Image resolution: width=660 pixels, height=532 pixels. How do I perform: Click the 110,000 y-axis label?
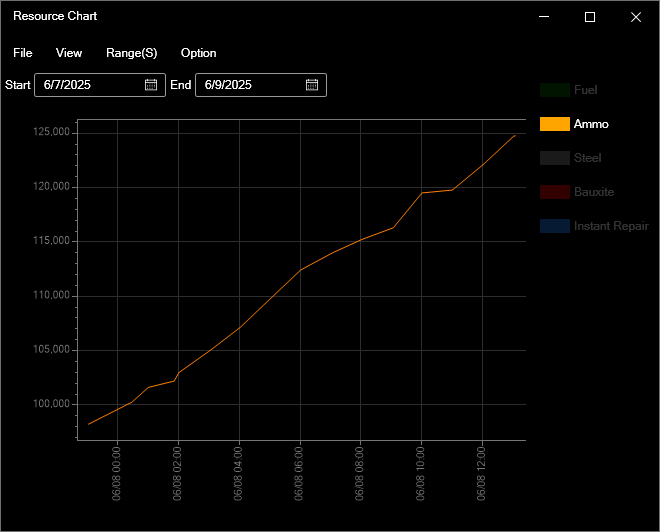coord(52,295)
